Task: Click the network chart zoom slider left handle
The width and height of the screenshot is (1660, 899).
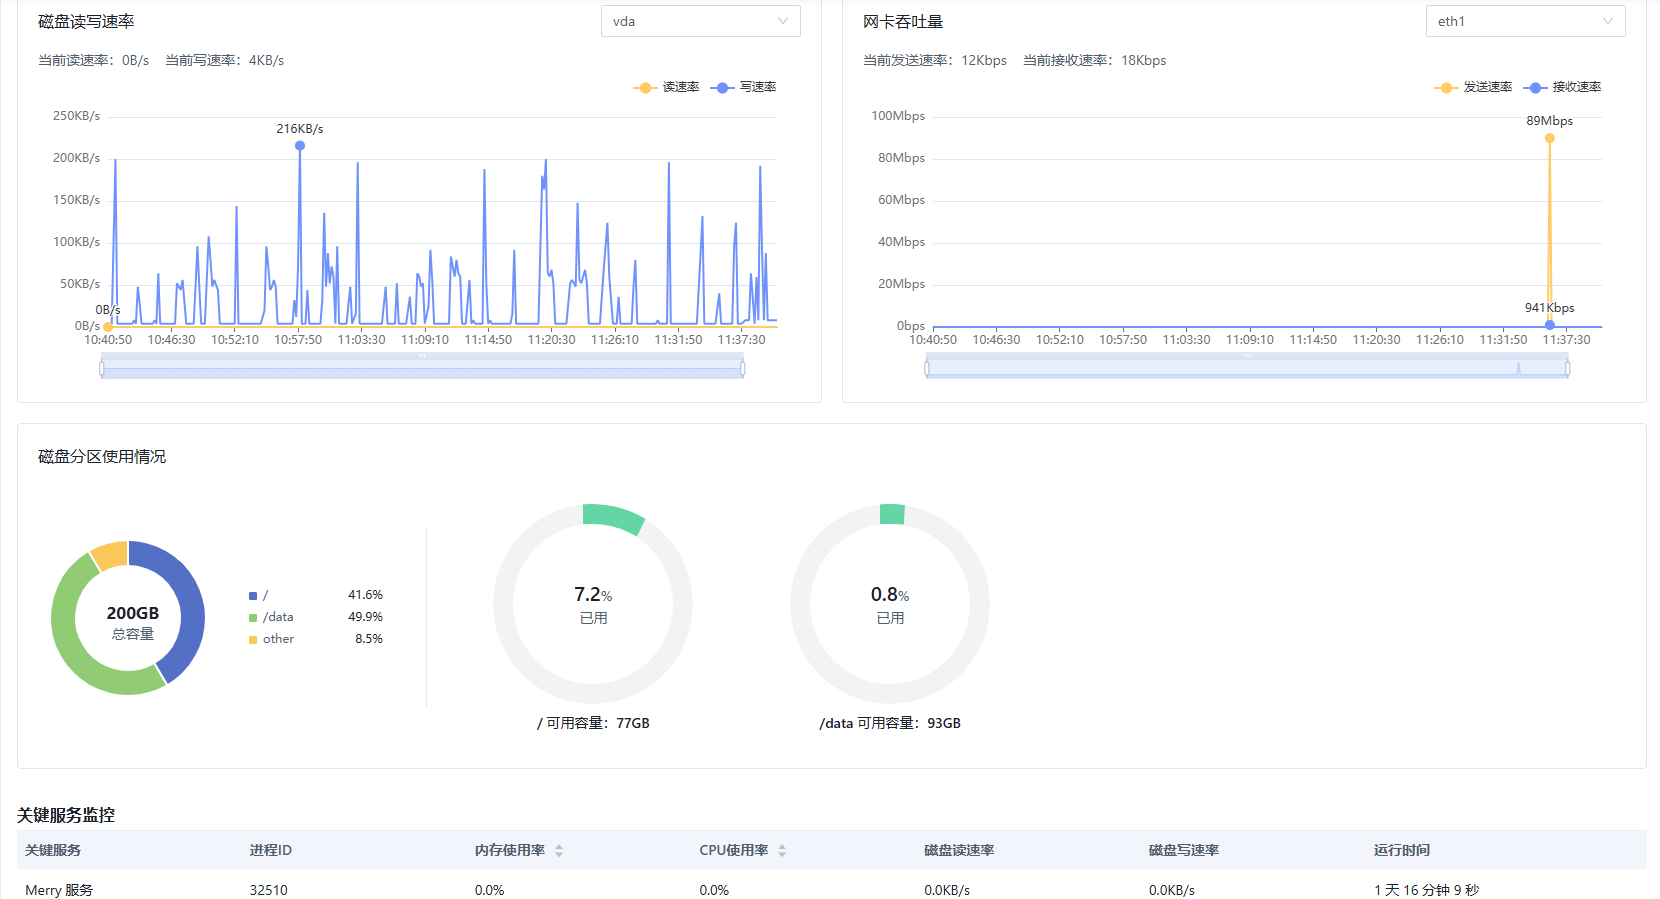Action: [926, 369]
